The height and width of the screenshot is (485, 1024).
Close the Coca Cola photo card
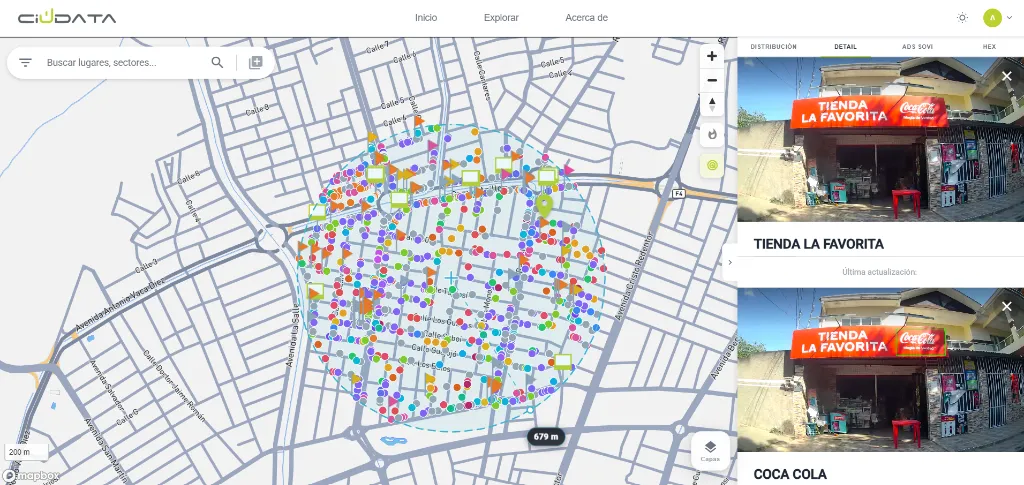pos(1006,307)
